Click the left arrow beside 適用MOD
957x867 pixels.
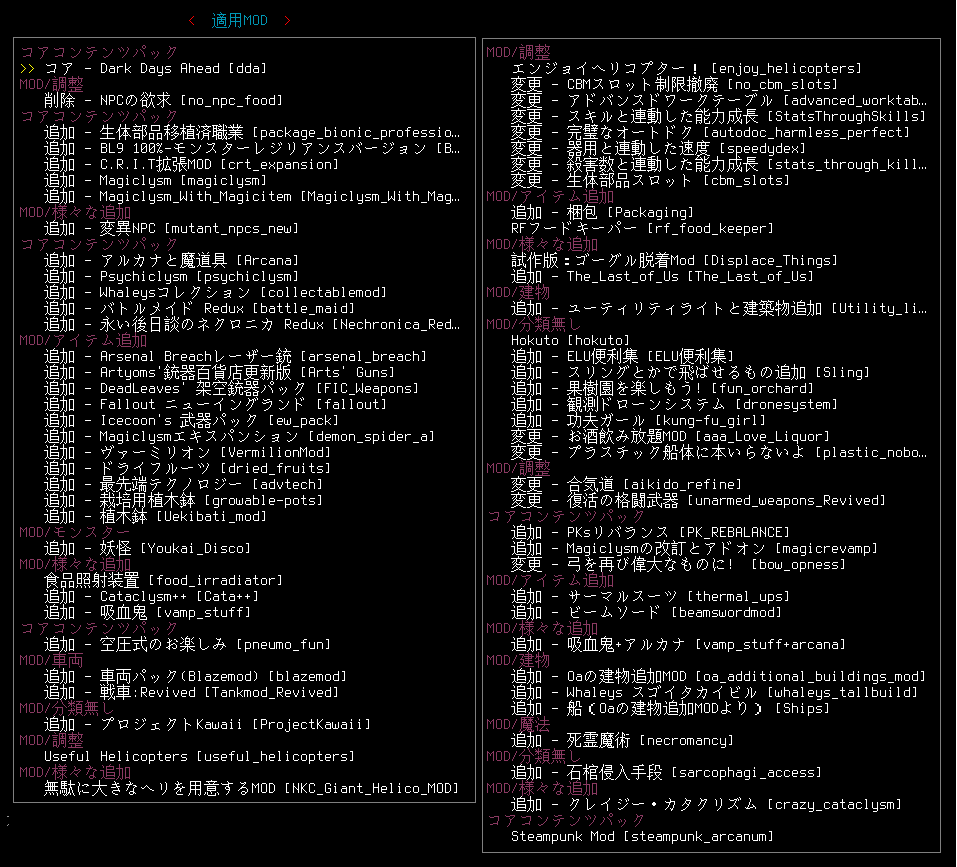[x=192, y=21]
